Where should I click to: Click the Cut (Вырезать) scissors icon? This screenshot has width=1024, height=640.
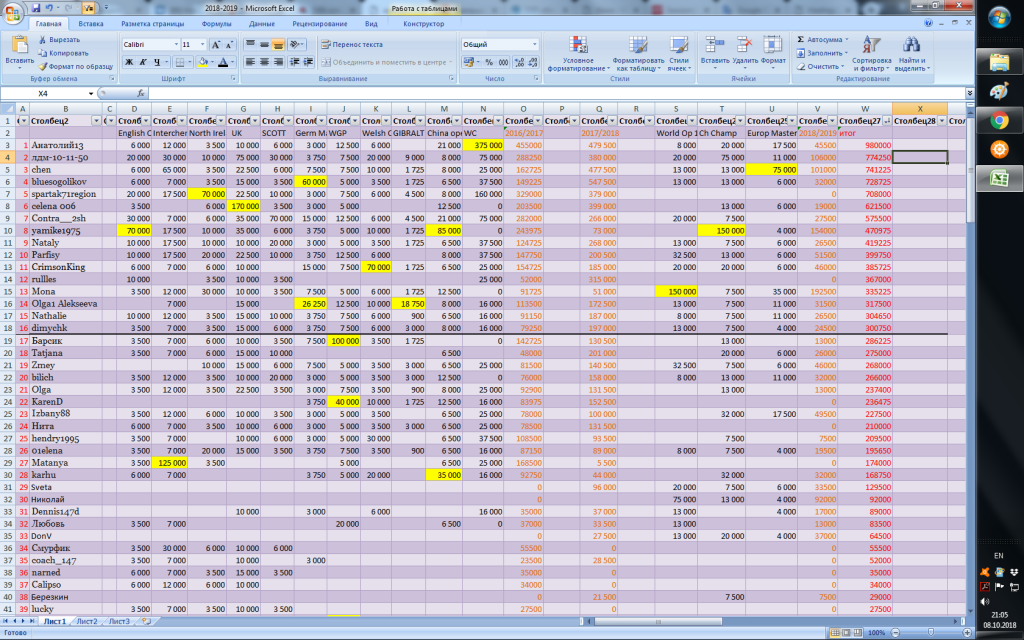[42, 39]
